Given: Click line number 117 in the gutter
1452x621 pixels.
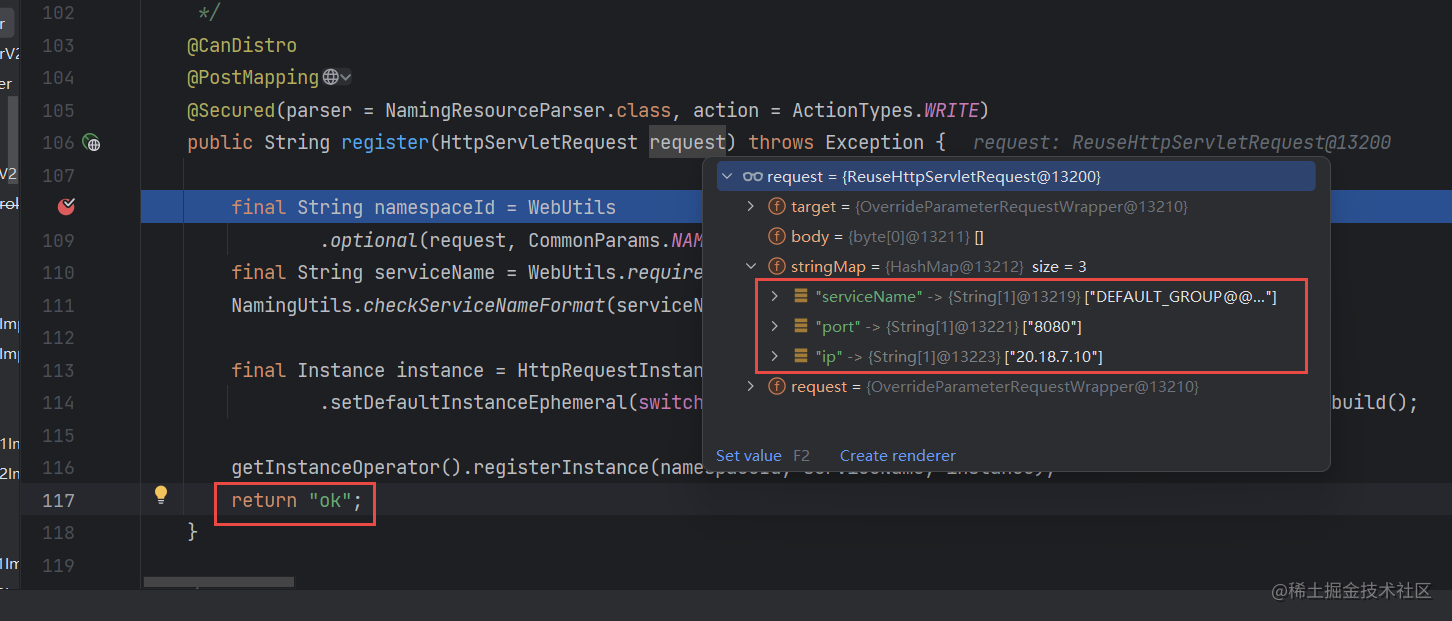Looking at the screenshot, I should tap(58, 500).
